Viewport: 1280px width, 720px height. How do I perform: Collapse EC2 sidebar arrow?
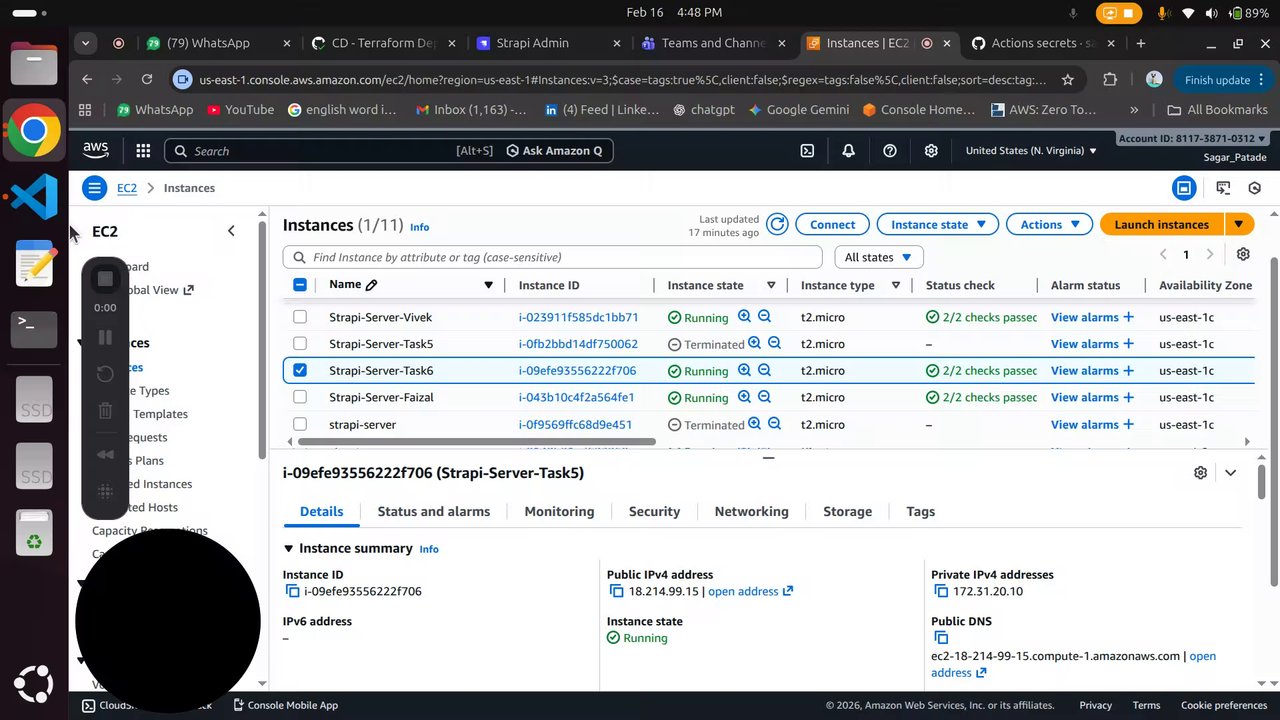click(231, 231)
